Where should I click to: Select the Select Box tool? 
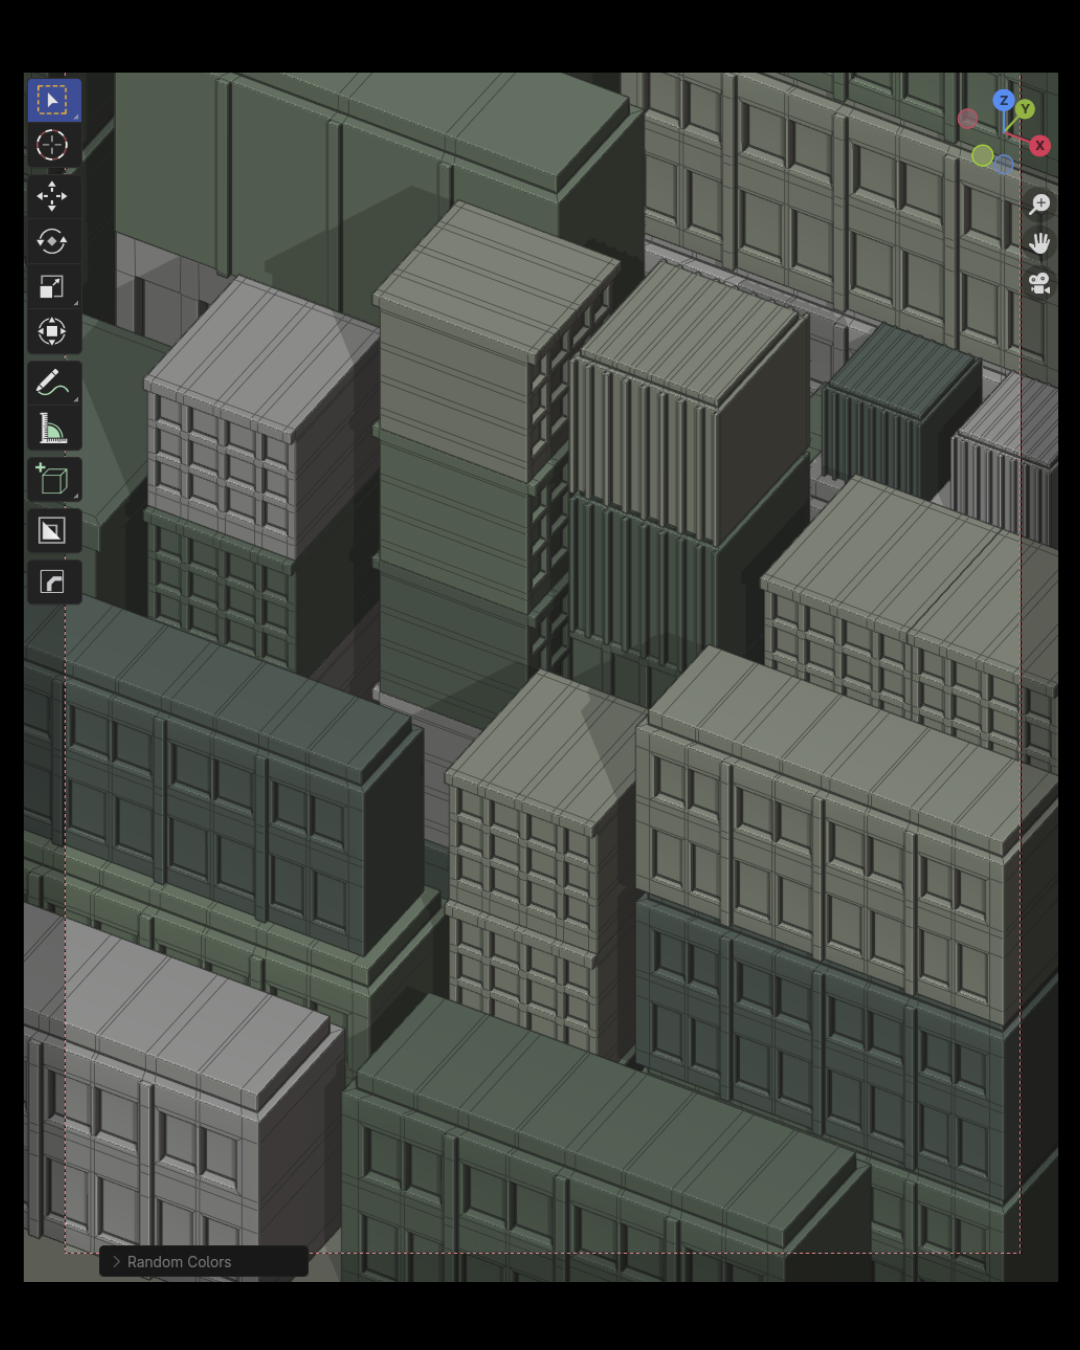pyautogui.click(x=52, y=100)
